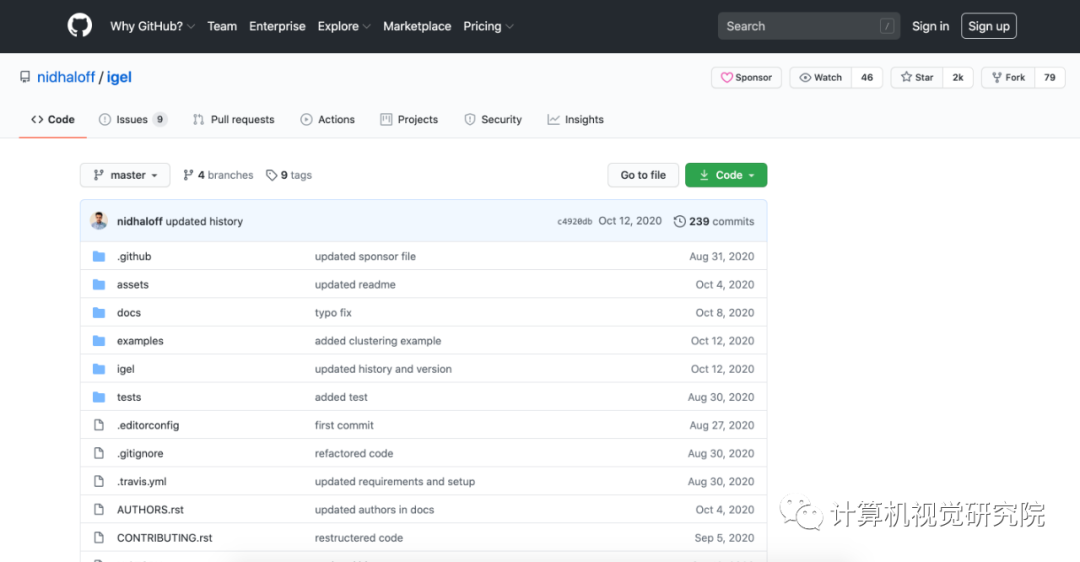
Task: Open the 239 commits history
Action: pyautogui.click(x=714, y=221)
